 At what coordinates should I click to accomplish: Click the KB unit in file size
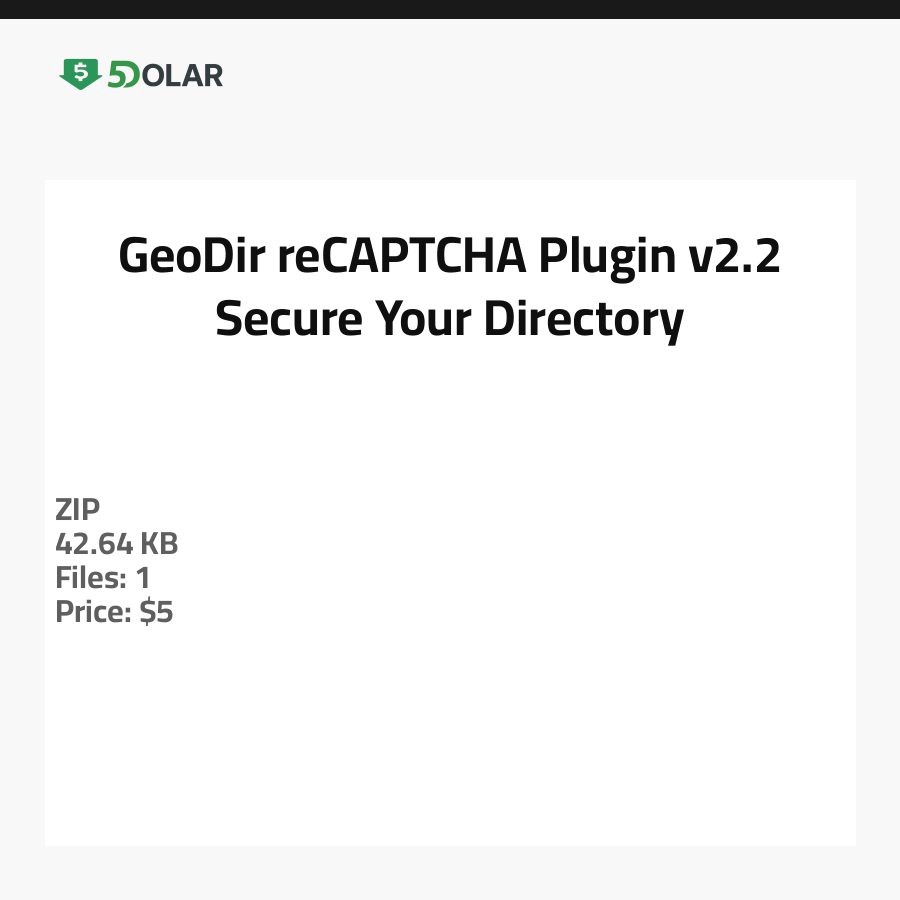159,544
